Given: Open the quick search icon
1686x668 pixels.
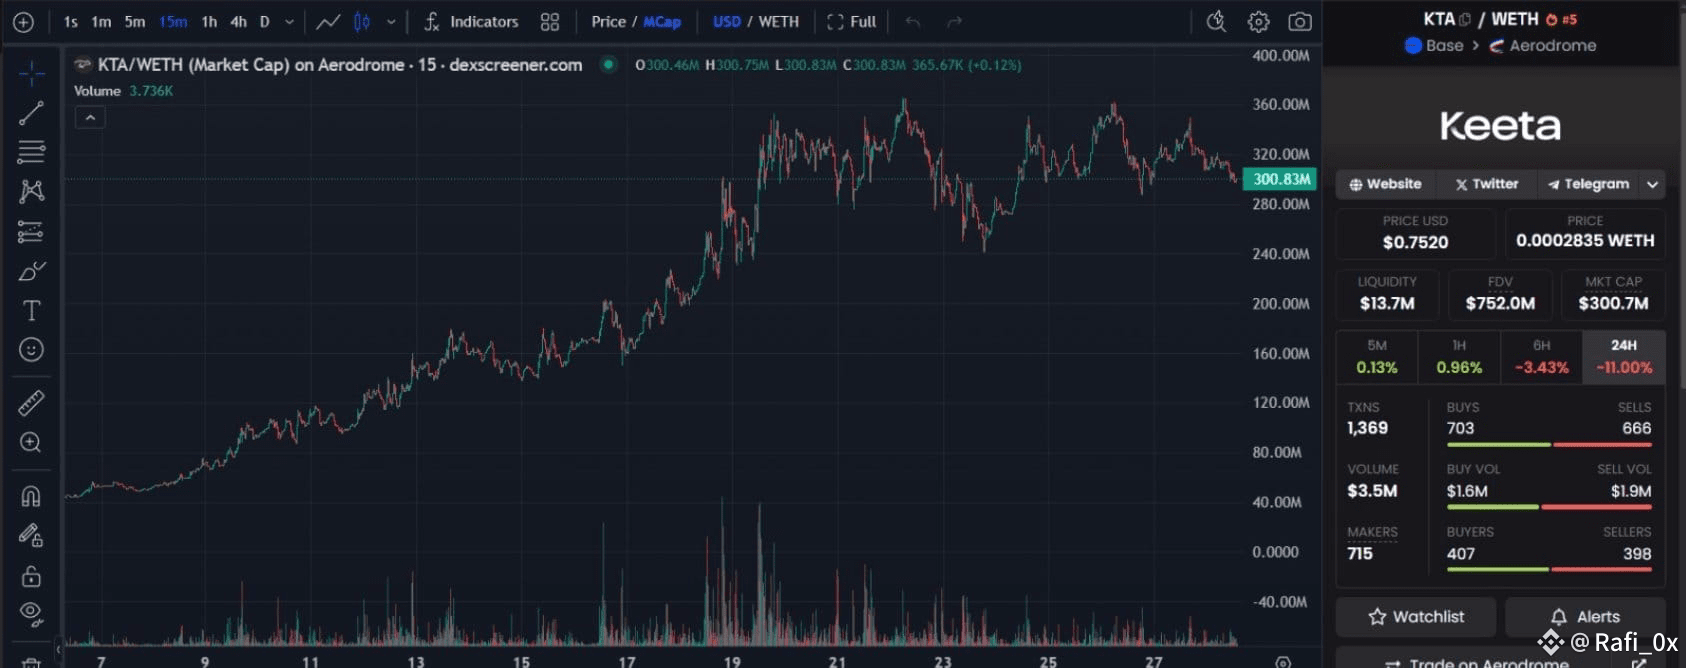Looking at the screenshot, I should (1216, 22).
